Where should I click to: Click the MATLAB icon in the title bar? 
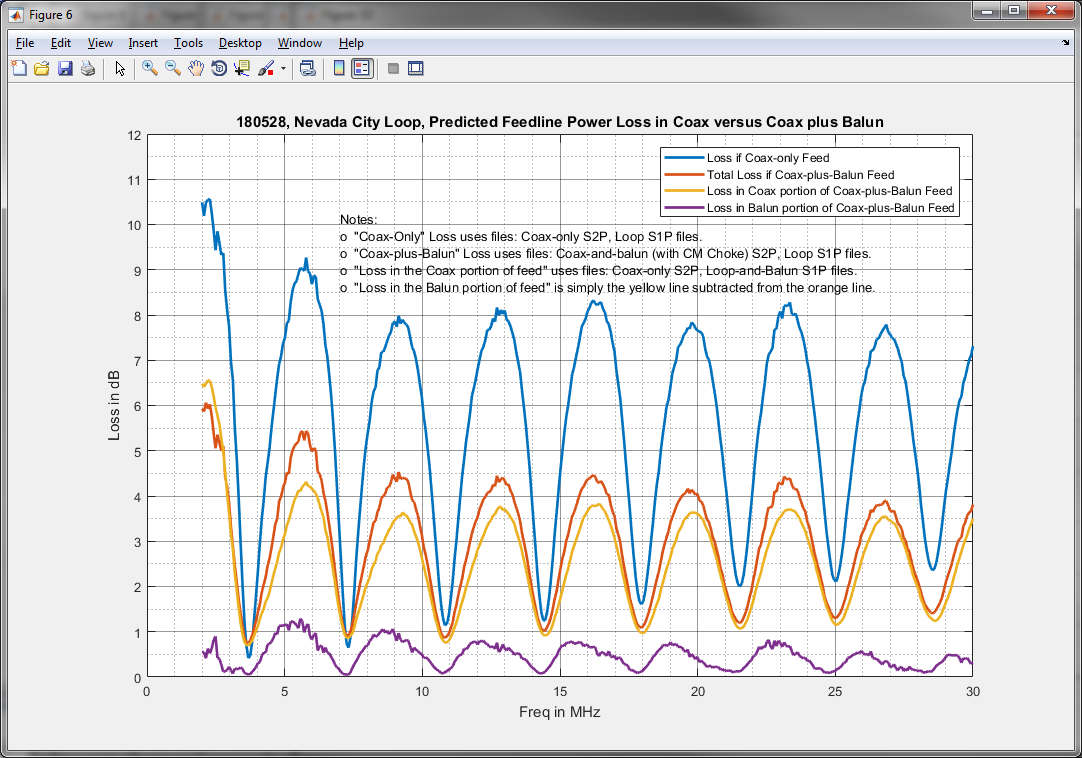(x=16, y=14)
